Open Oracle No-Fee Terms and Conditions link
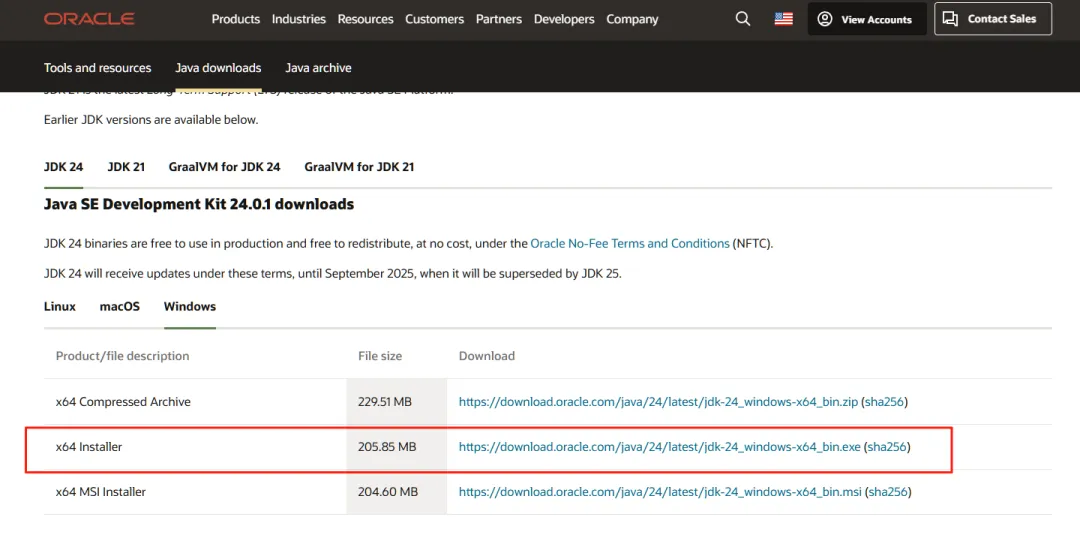1080x535 pixels. pyautogui.click(x=630, y=243)
